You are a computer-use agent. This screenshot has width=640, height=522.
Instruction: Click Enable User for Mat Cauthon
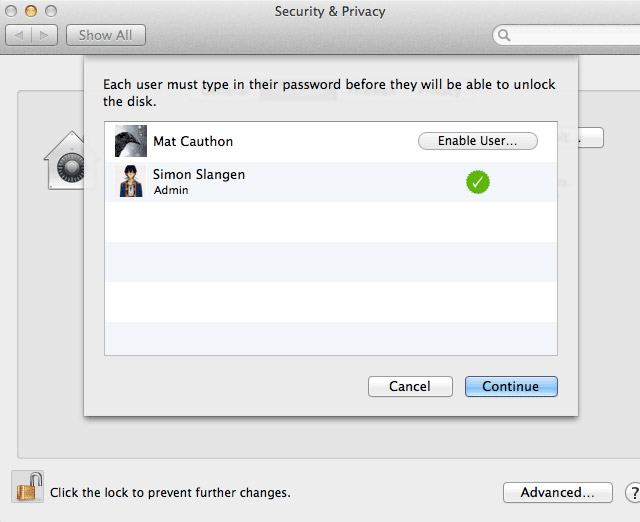pyautogui.click(x=478, y=141)
